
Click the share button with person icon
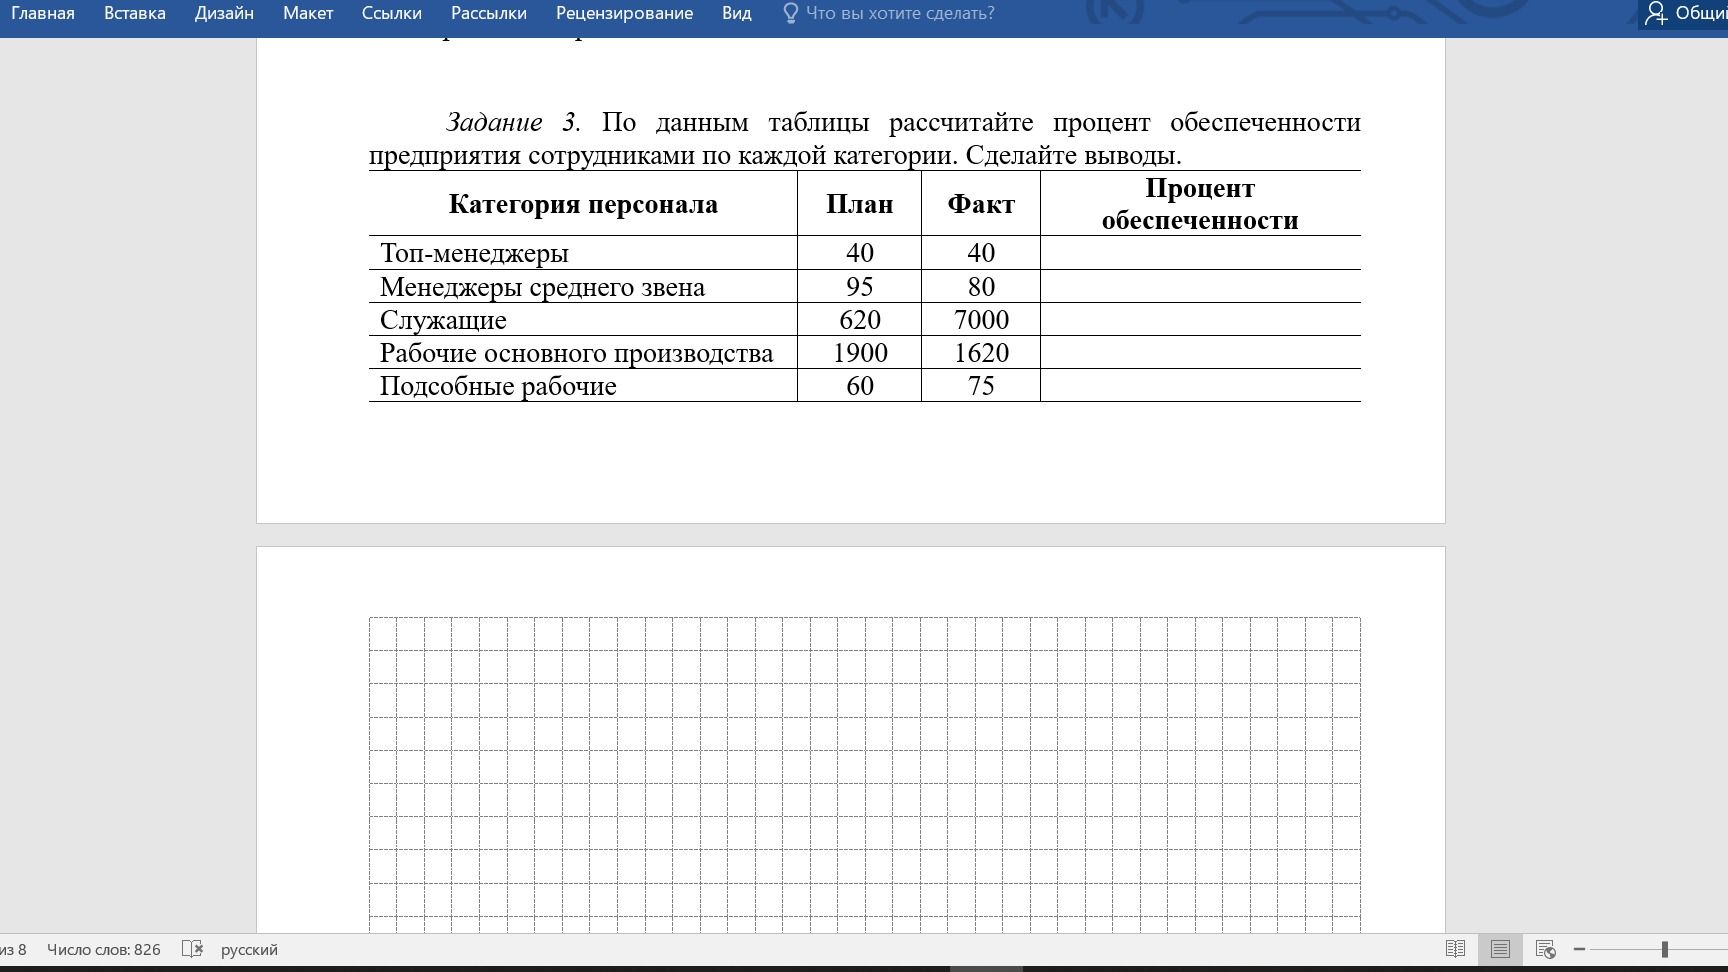pyautogui.click(x=1686, y=13)
